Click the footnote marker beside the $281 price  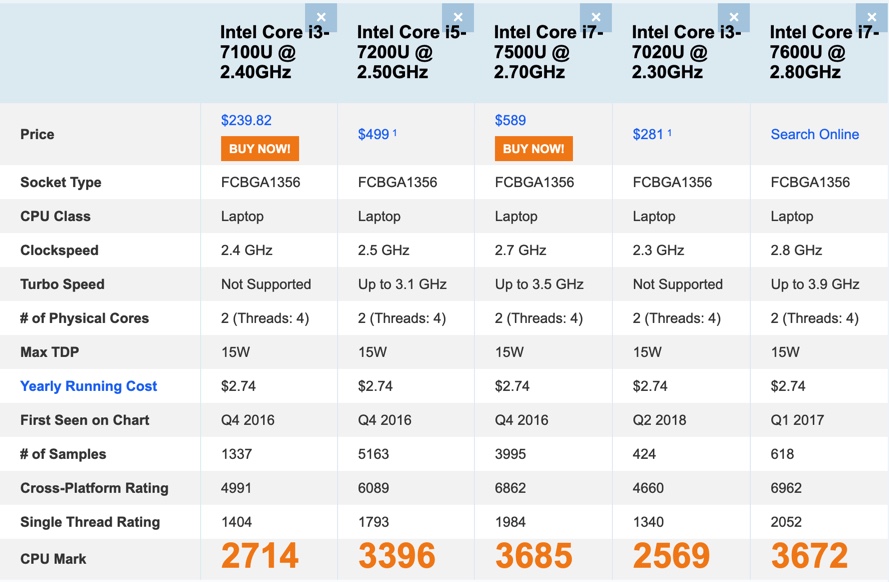tap(670, 131)
